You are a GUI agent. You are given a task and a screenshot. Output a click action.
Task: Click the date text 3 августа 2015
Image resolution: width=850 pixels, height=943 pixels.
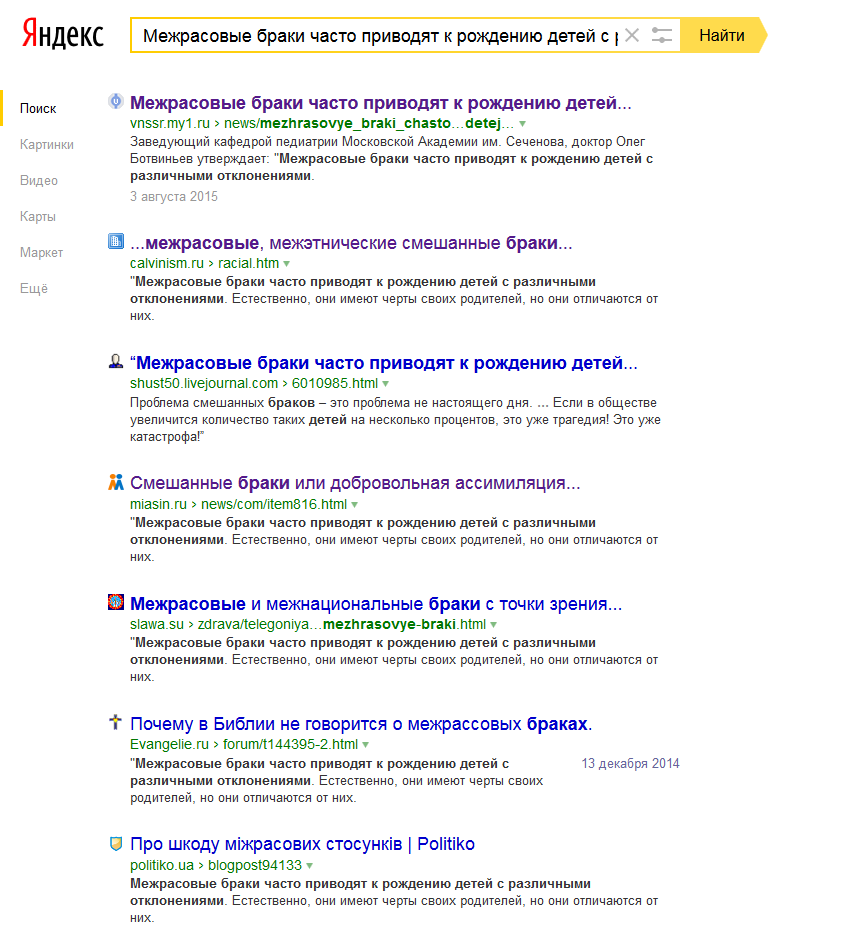[174, 197]
